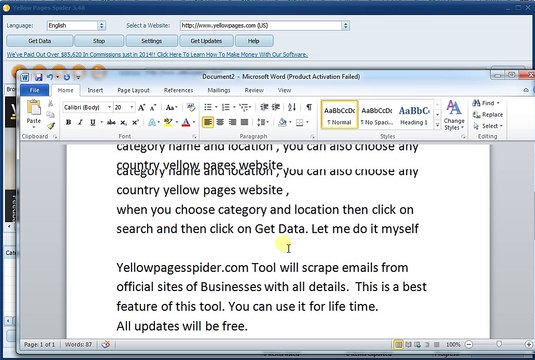Toggle Show/Hide paragraph marks
535x360 pixels.
coord(309,107)
